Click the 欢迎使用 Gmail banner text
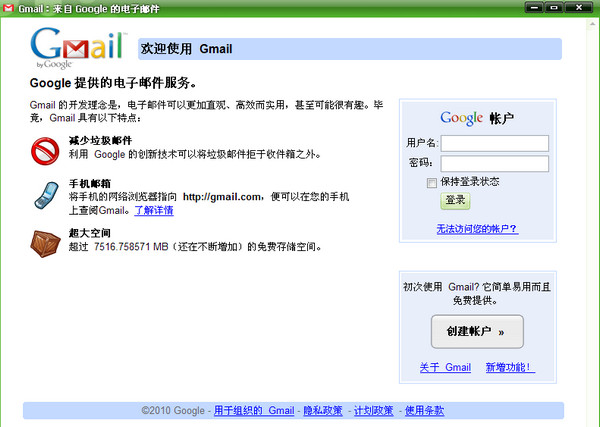The image size is (600, 427). tap(186, 49)
